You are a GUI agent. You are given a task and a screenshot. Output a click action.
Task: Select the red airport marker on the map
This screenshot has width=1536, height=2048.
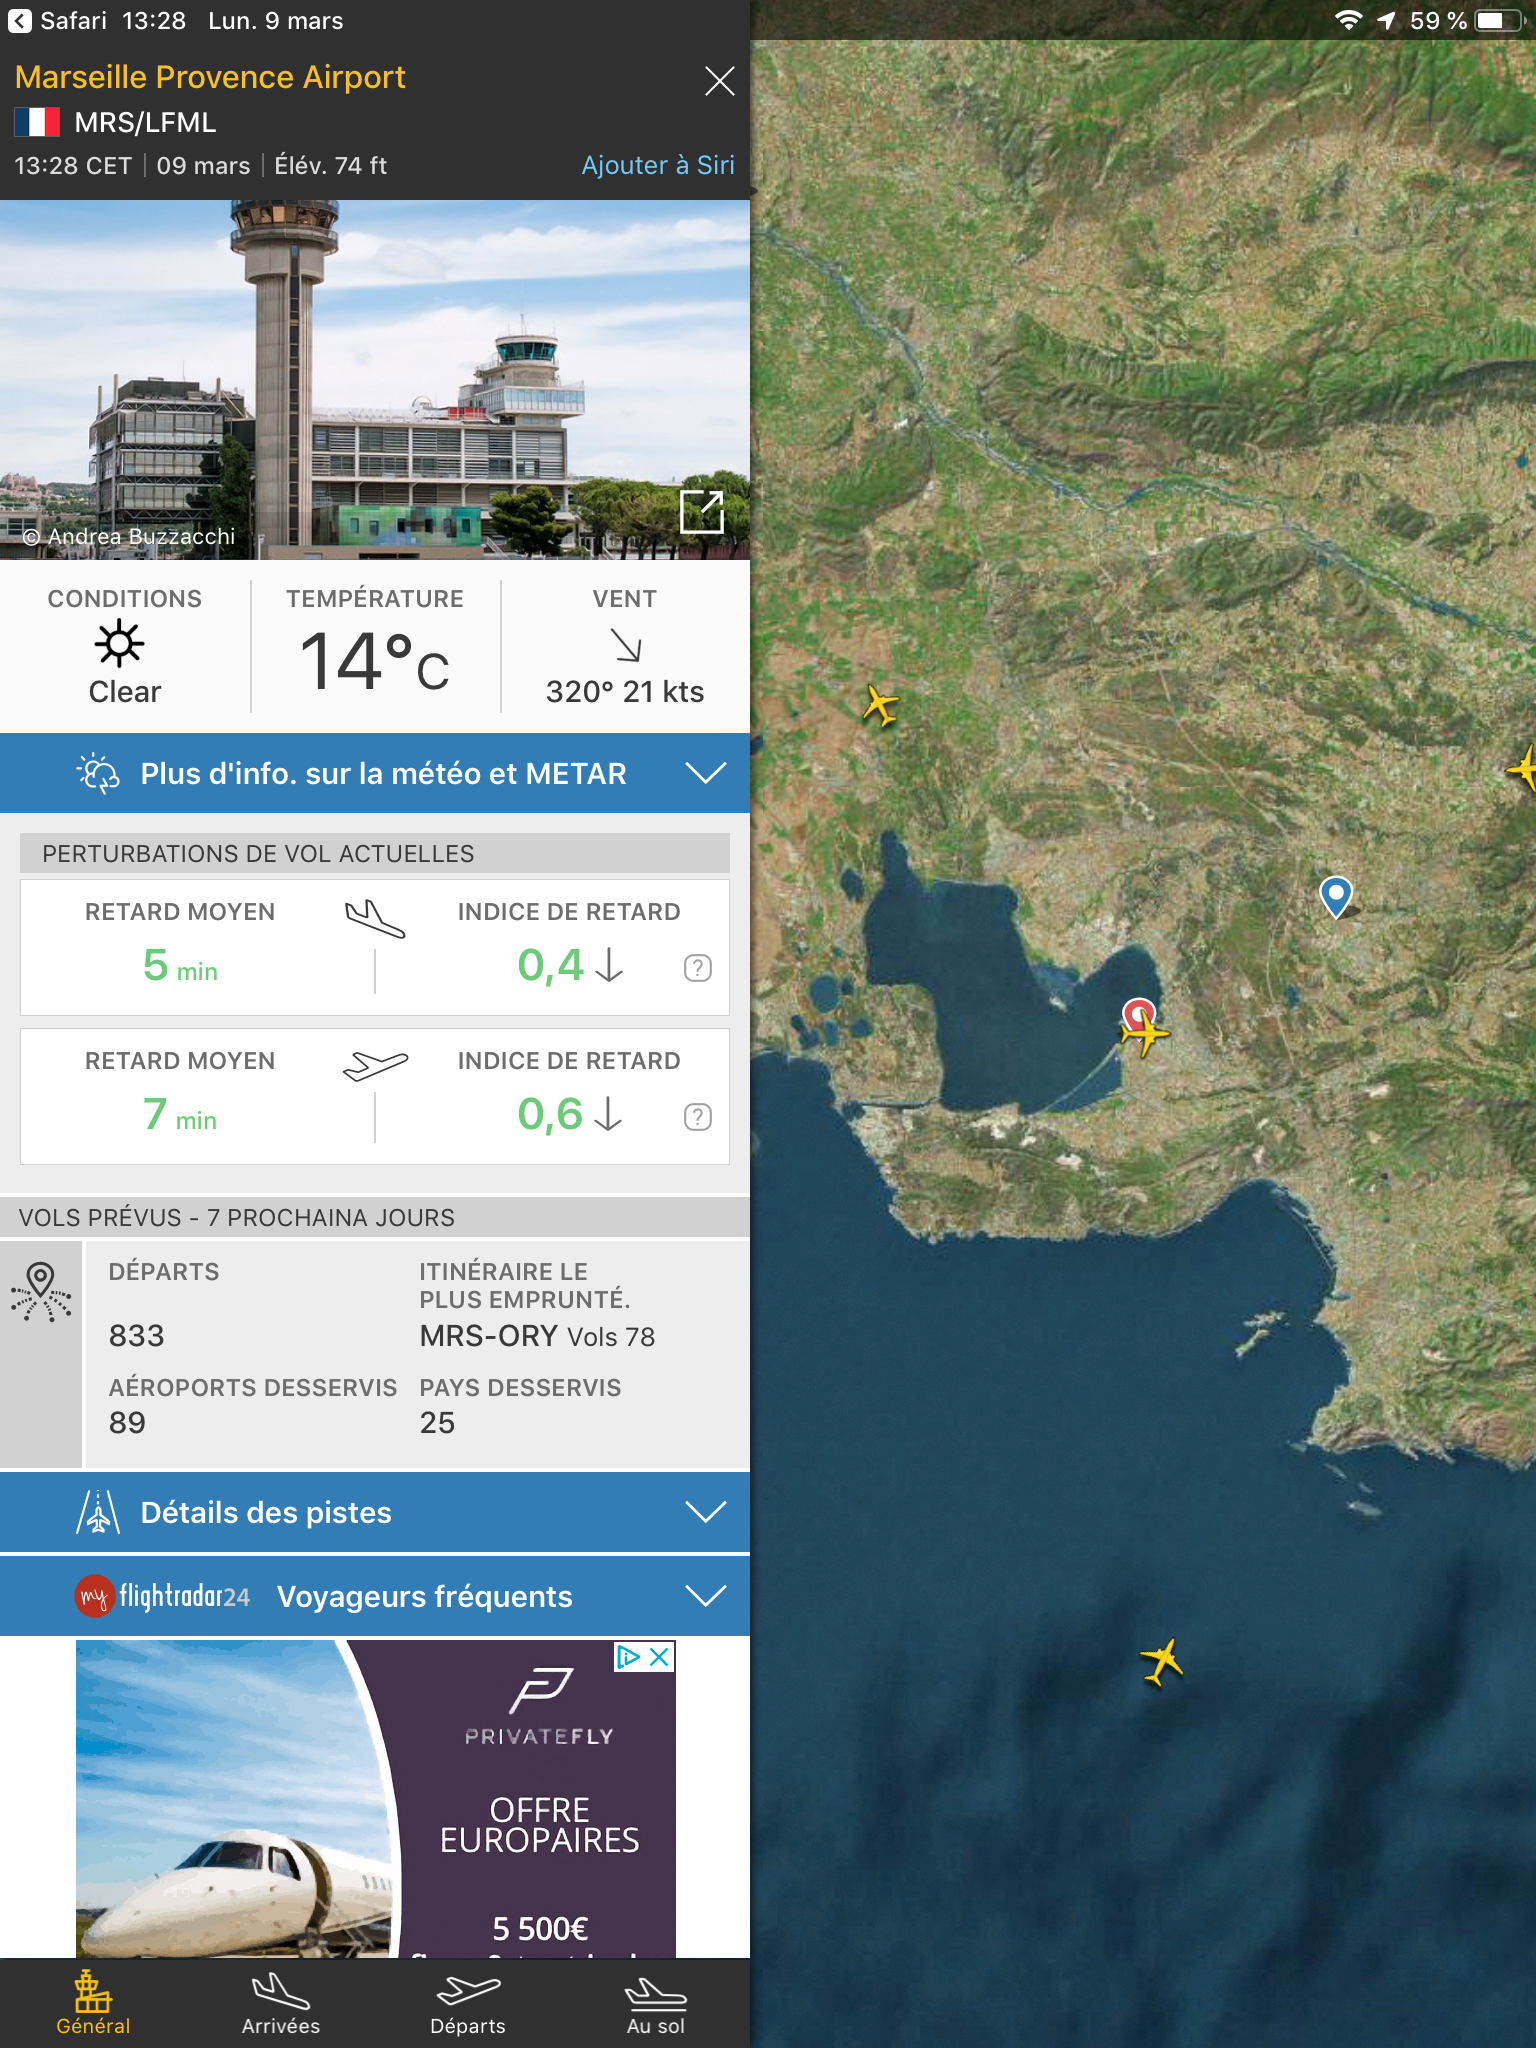tap(1139, 1014)
